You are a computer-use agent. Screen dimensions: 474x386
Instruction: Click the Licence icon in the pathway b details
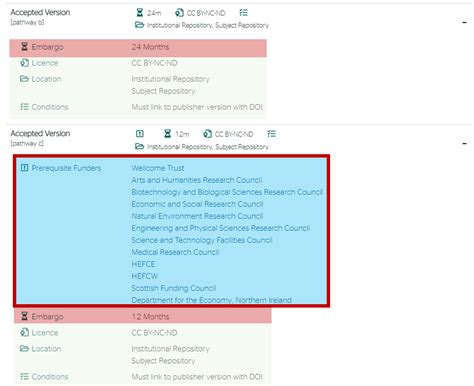[24, 63]
